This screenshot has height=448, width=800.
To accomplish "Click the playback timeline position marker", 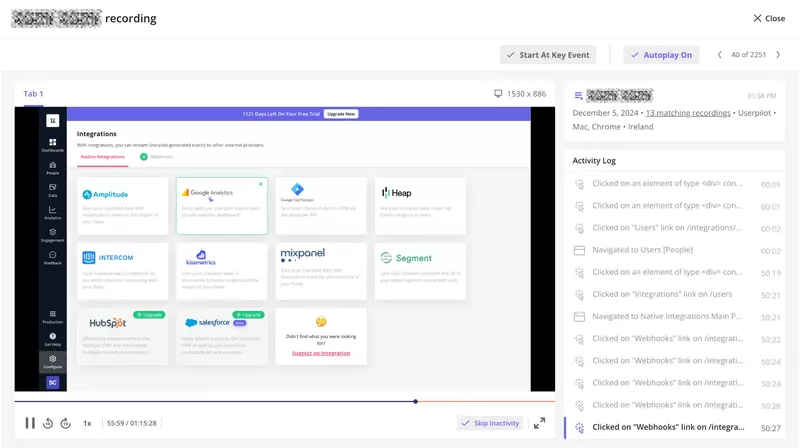I will (415, 401).
